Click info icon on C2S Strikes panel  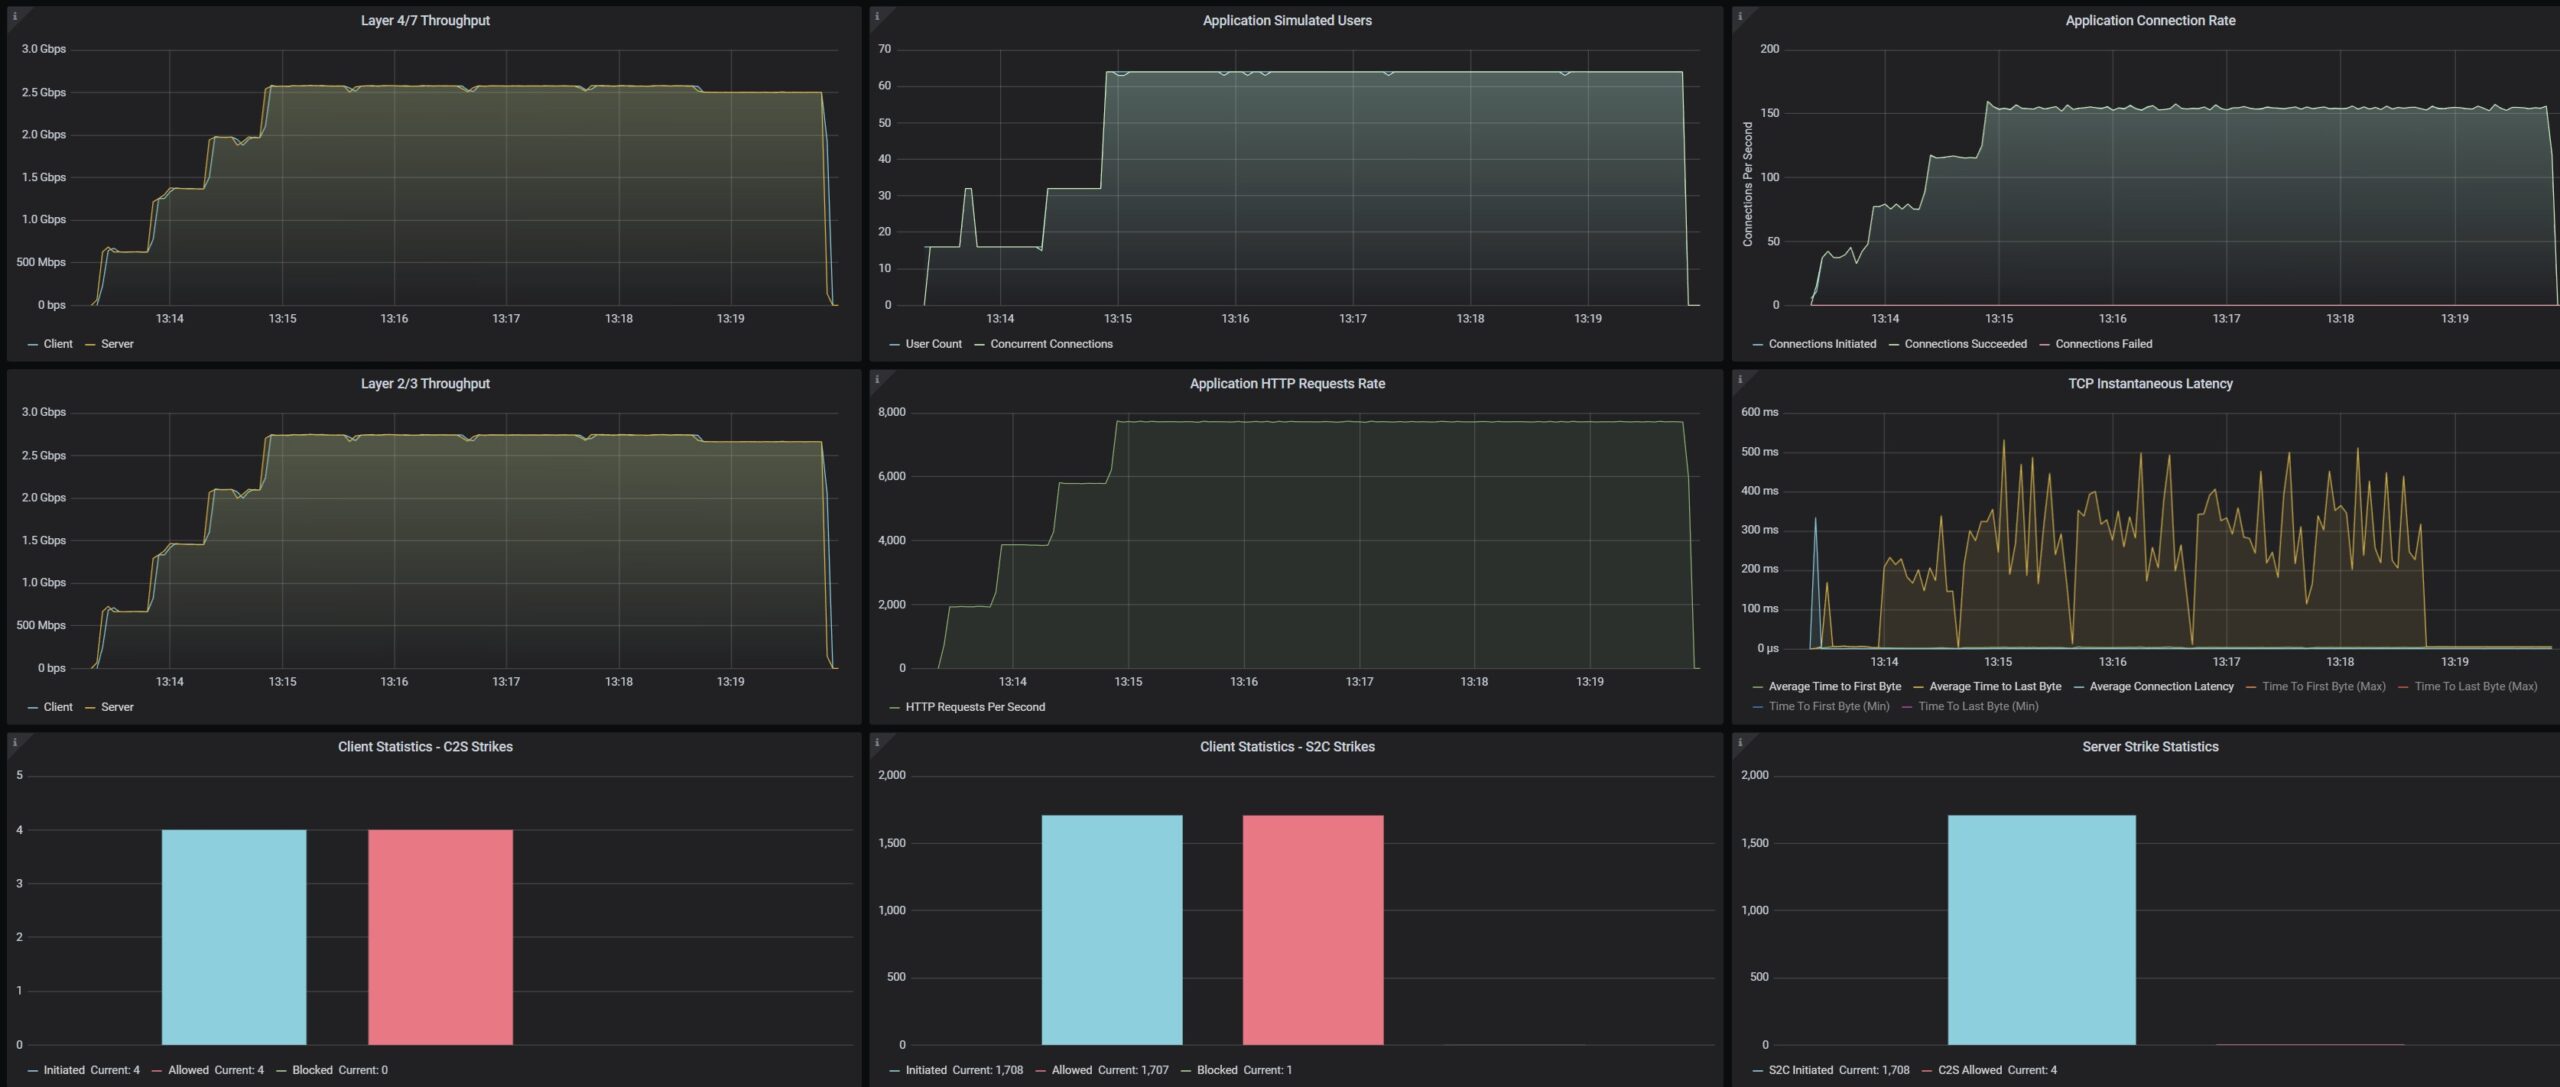(x=14, y=742)
